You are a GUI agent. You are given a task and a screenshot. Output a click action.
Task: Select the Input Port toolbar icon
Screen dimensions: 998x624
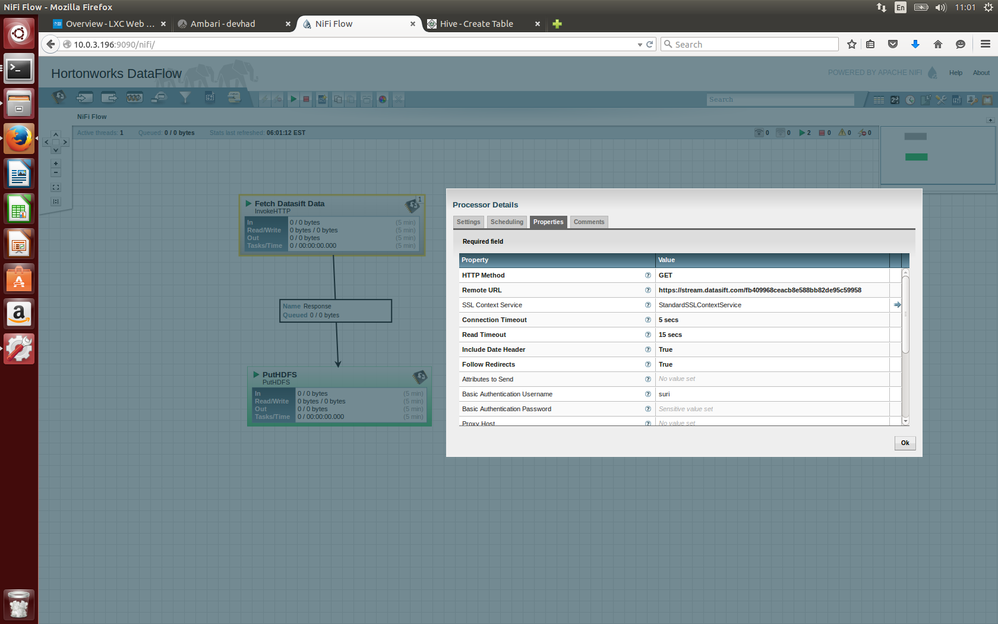point(84,97)
